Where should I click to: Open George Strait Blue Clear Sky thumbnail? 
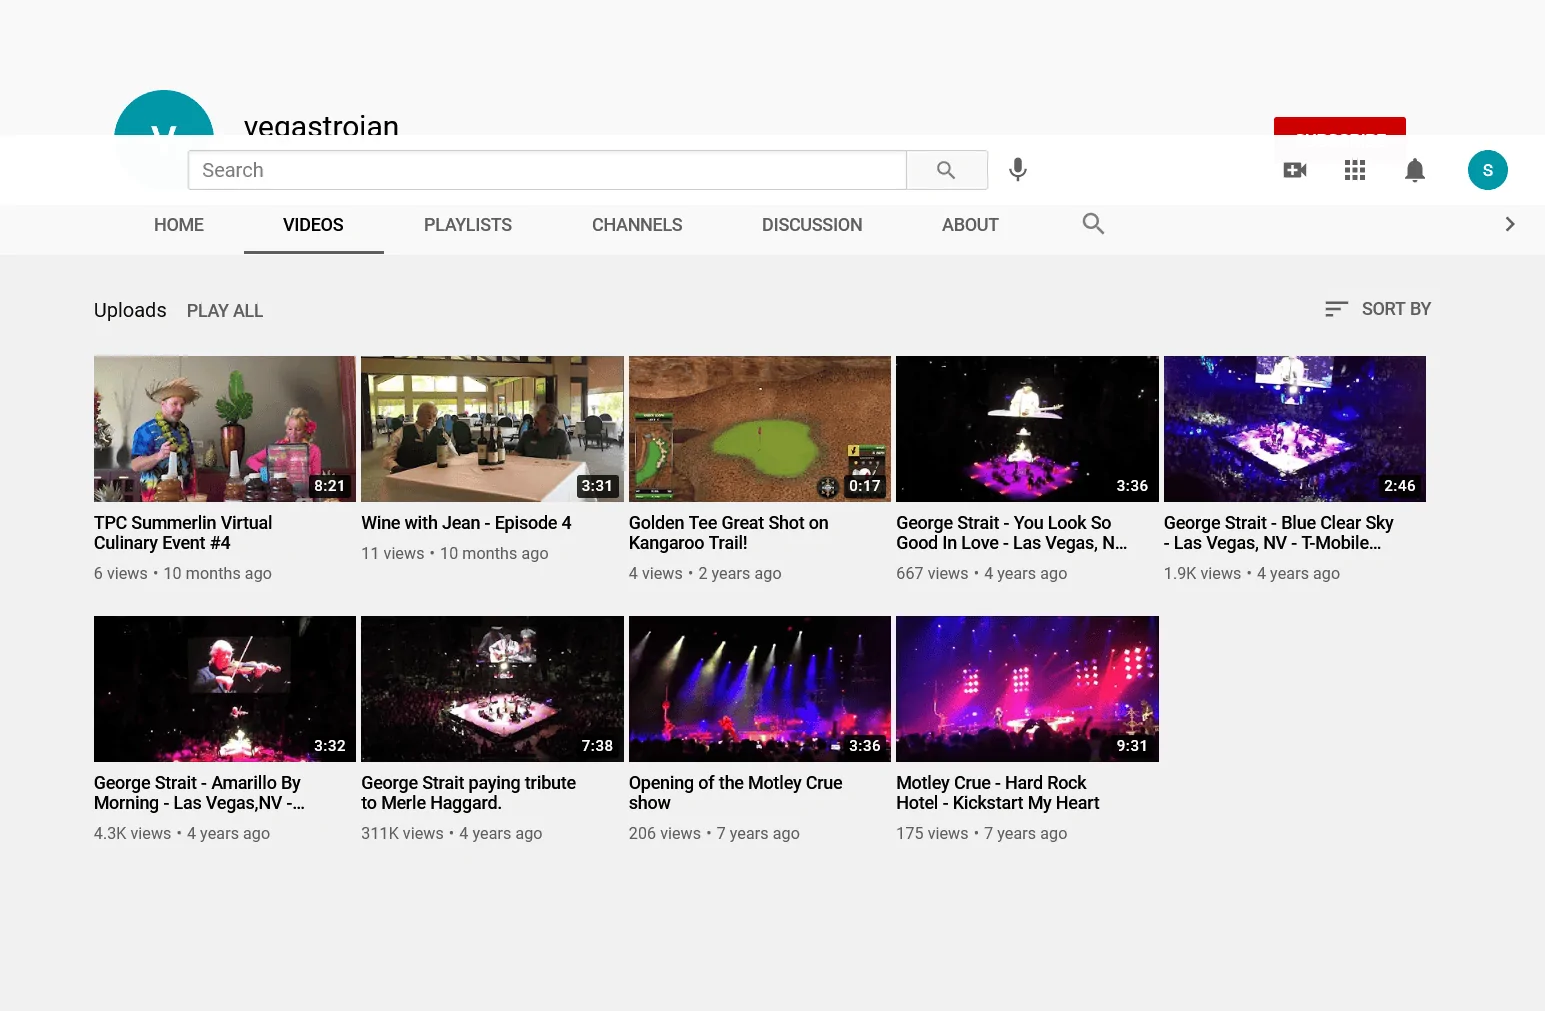pyautogui.click(x=1295, y=429)
